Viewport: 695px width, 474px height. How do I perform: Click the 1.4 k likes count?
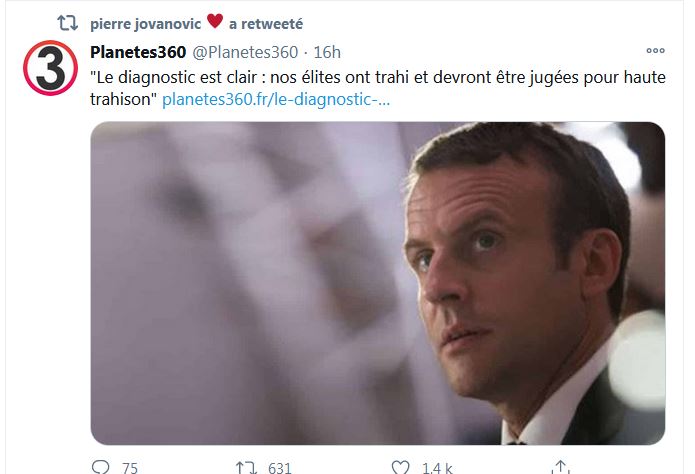click(x=436, y=467)
